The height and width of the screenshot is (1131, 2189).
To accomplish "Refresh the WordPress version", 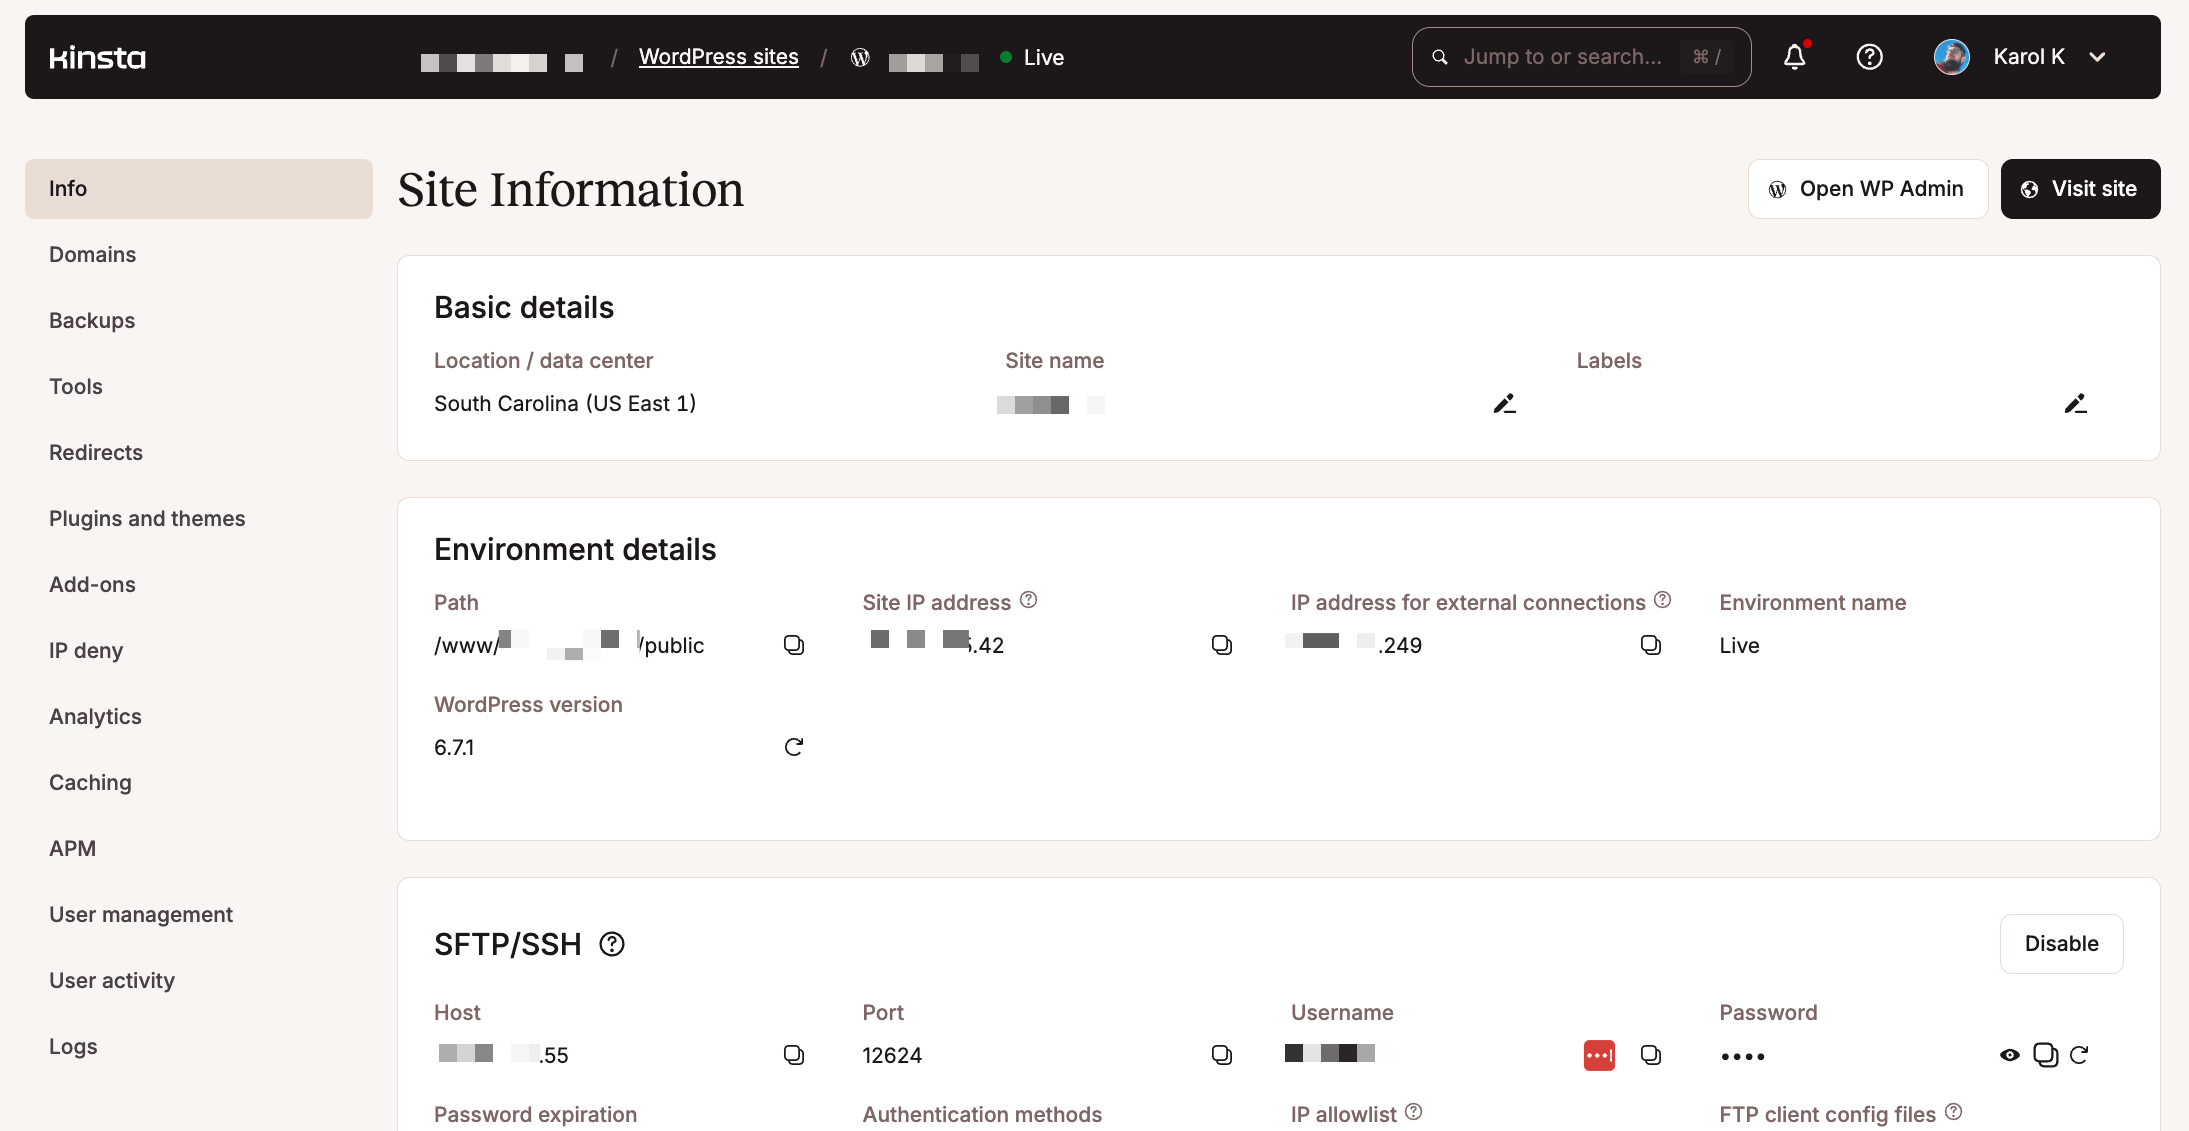I will click(794, 747).
